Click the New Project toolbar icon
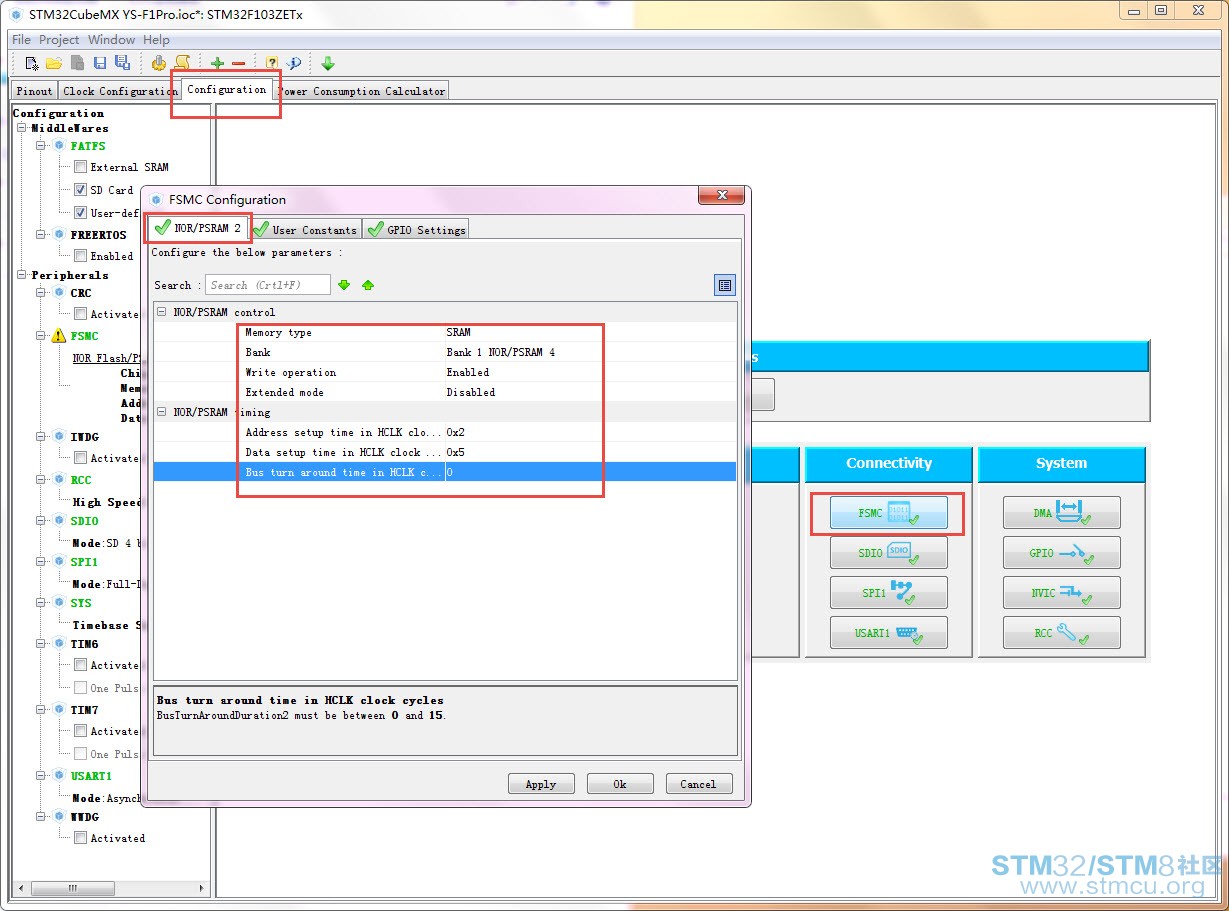This screenshot has height=911, width=1229. [32, 63]
